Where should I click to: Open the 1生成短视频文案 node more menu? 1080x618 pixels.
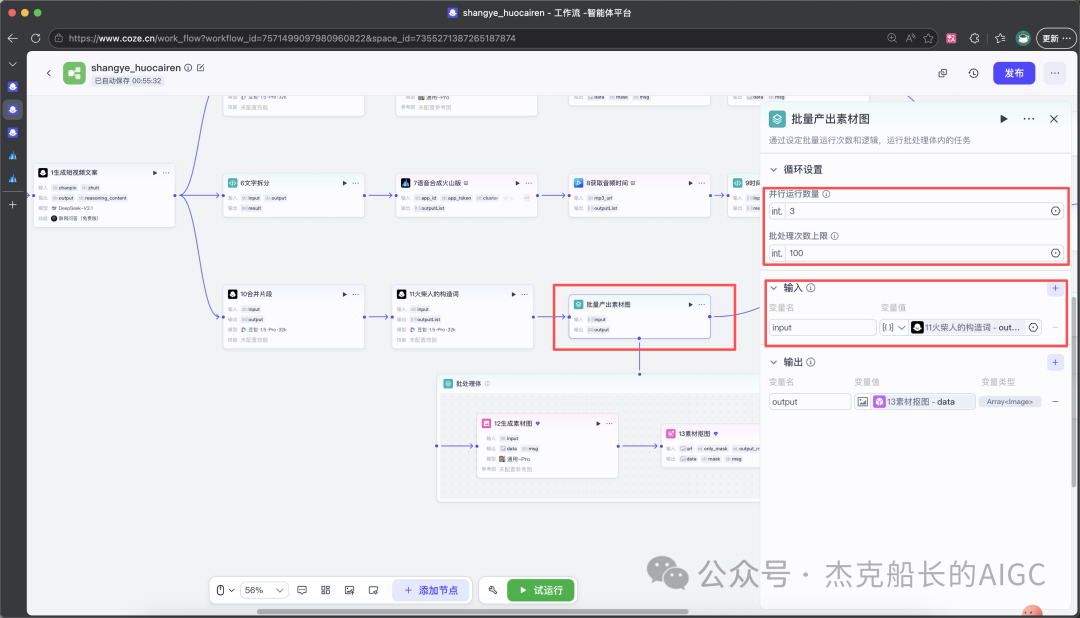[166, 173]
